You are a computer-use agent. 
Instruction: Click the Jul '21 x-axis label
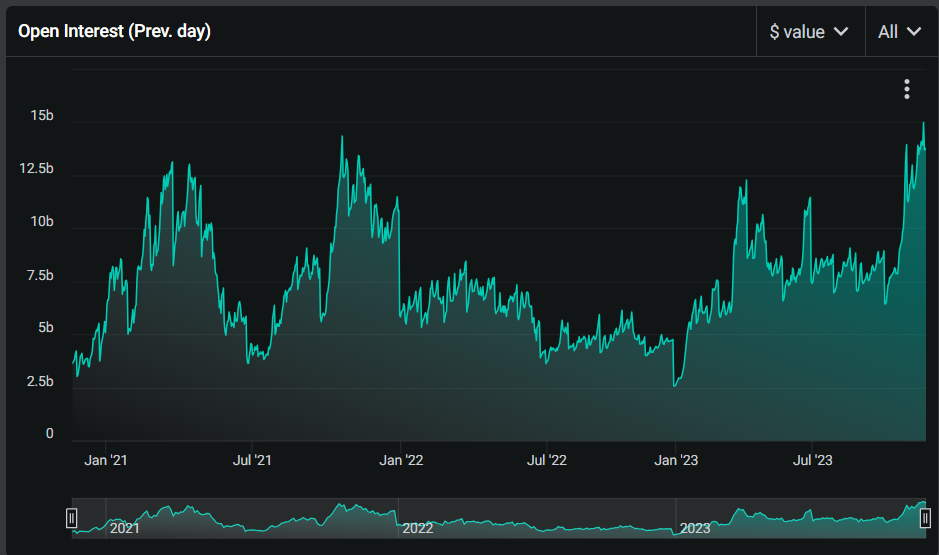252,461
